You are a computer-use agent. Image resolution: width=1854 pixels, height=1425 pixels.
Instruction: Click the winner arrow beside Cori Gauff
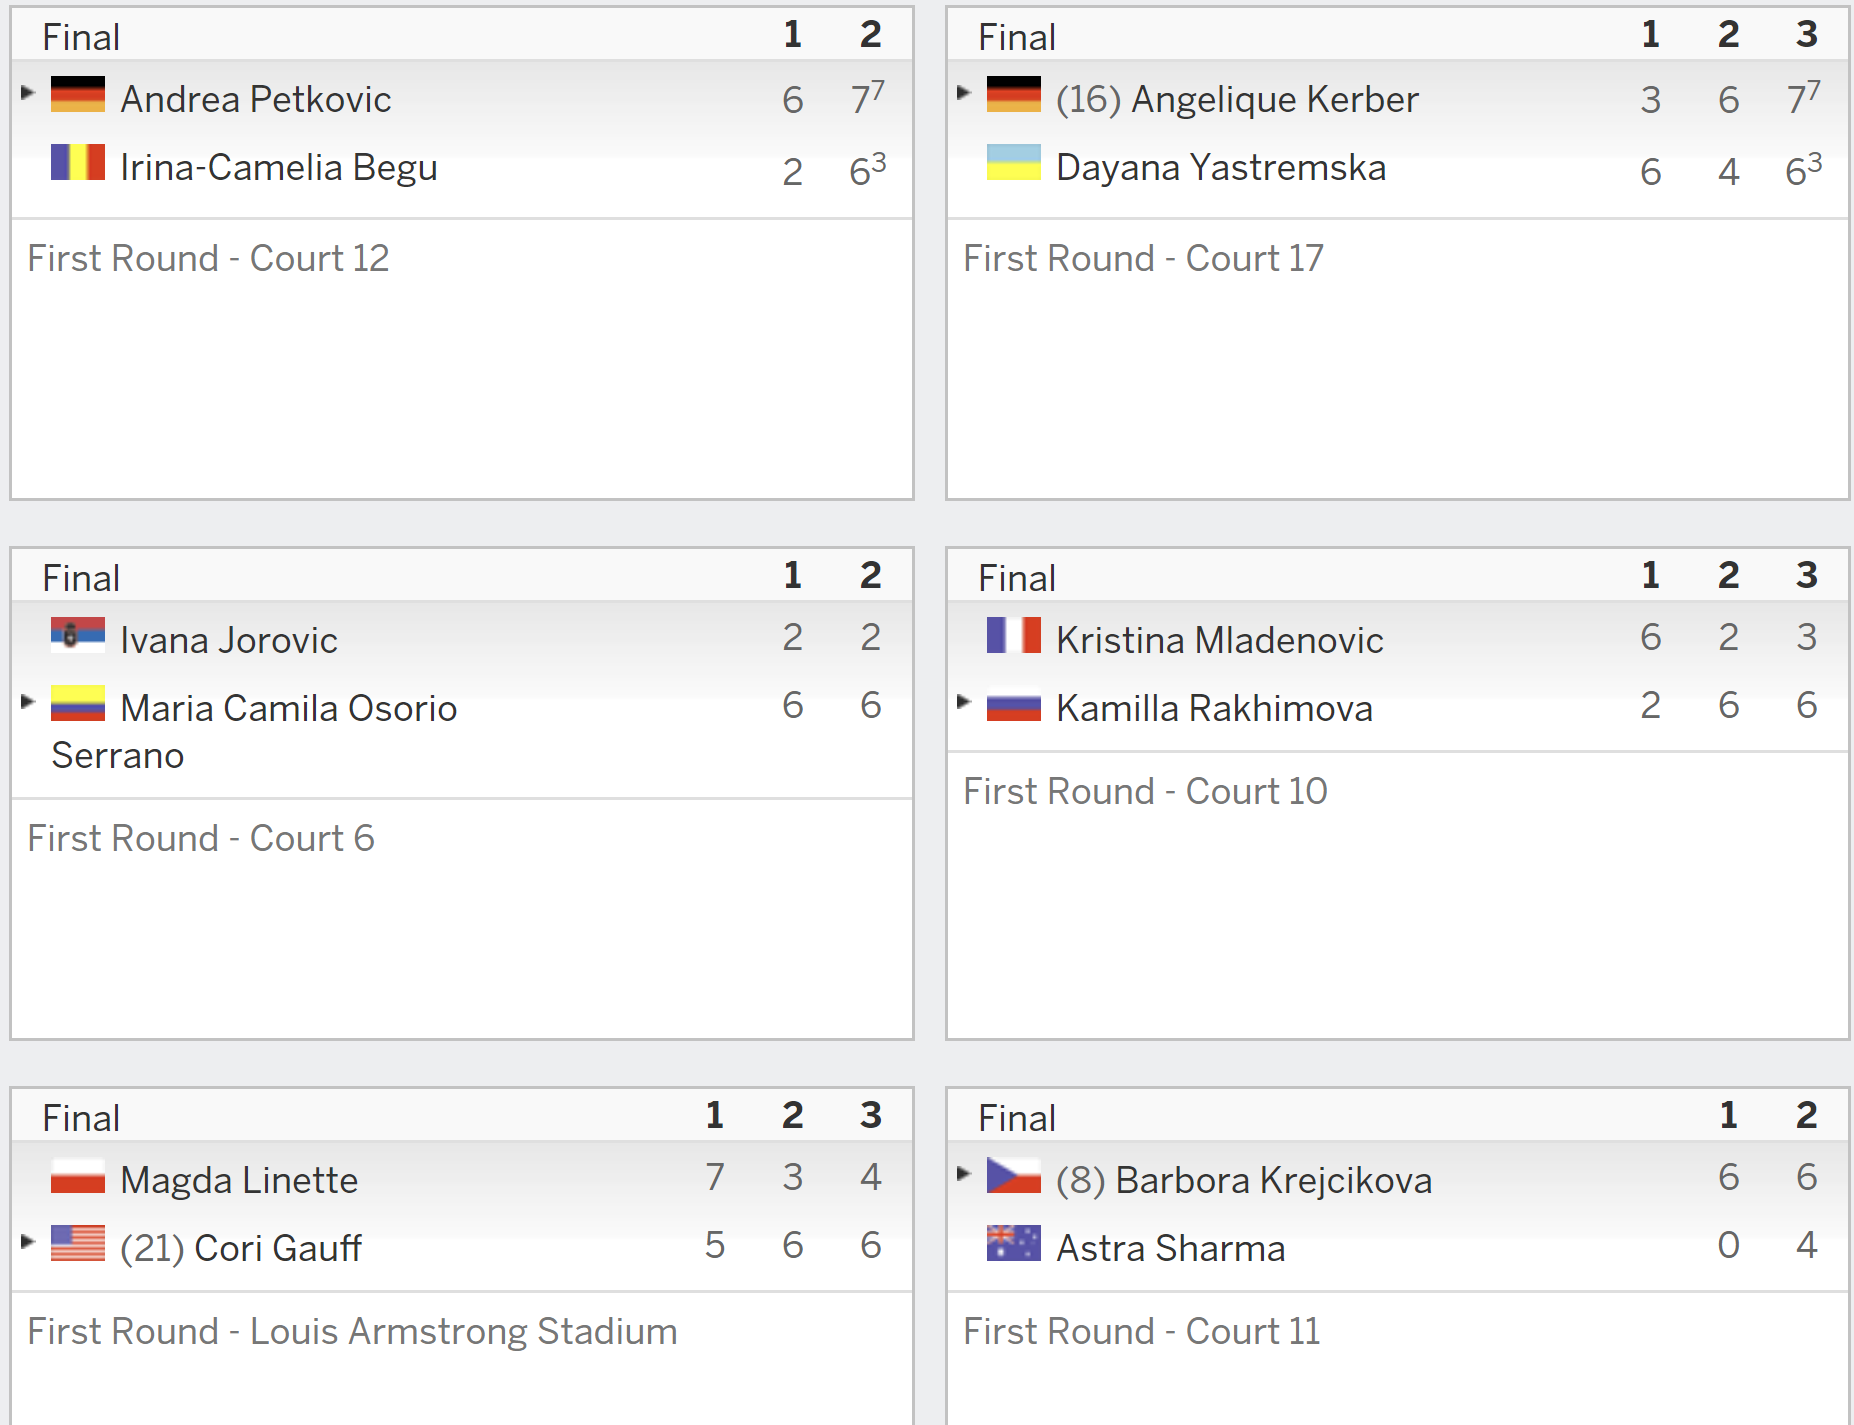(x=28, y=1241)
